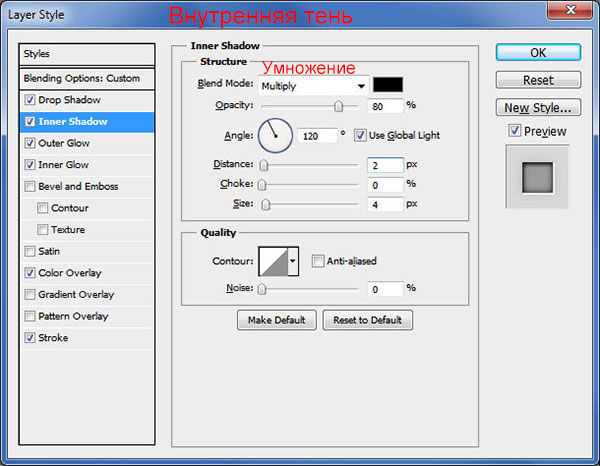
Task: Uncheck the Drop Shadow checkbox
Action: click(x=30, y=100)
